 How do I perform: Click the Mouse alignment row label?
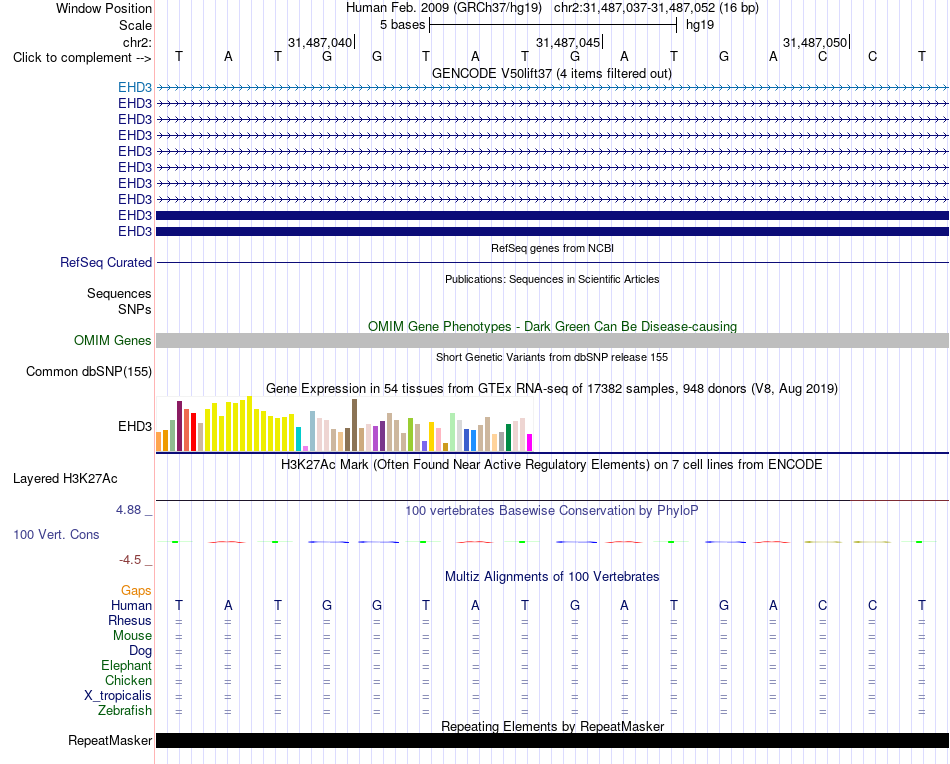(133, 636)
